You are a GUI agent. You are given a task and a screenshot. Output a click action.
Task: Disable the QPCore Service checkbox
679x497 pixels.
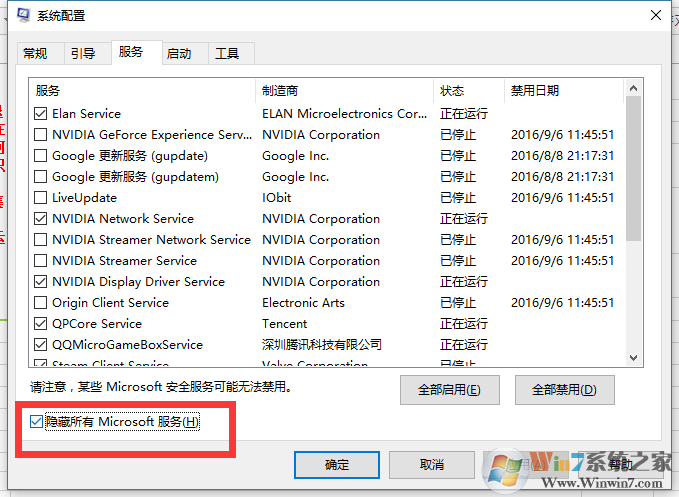pos(41,324)
